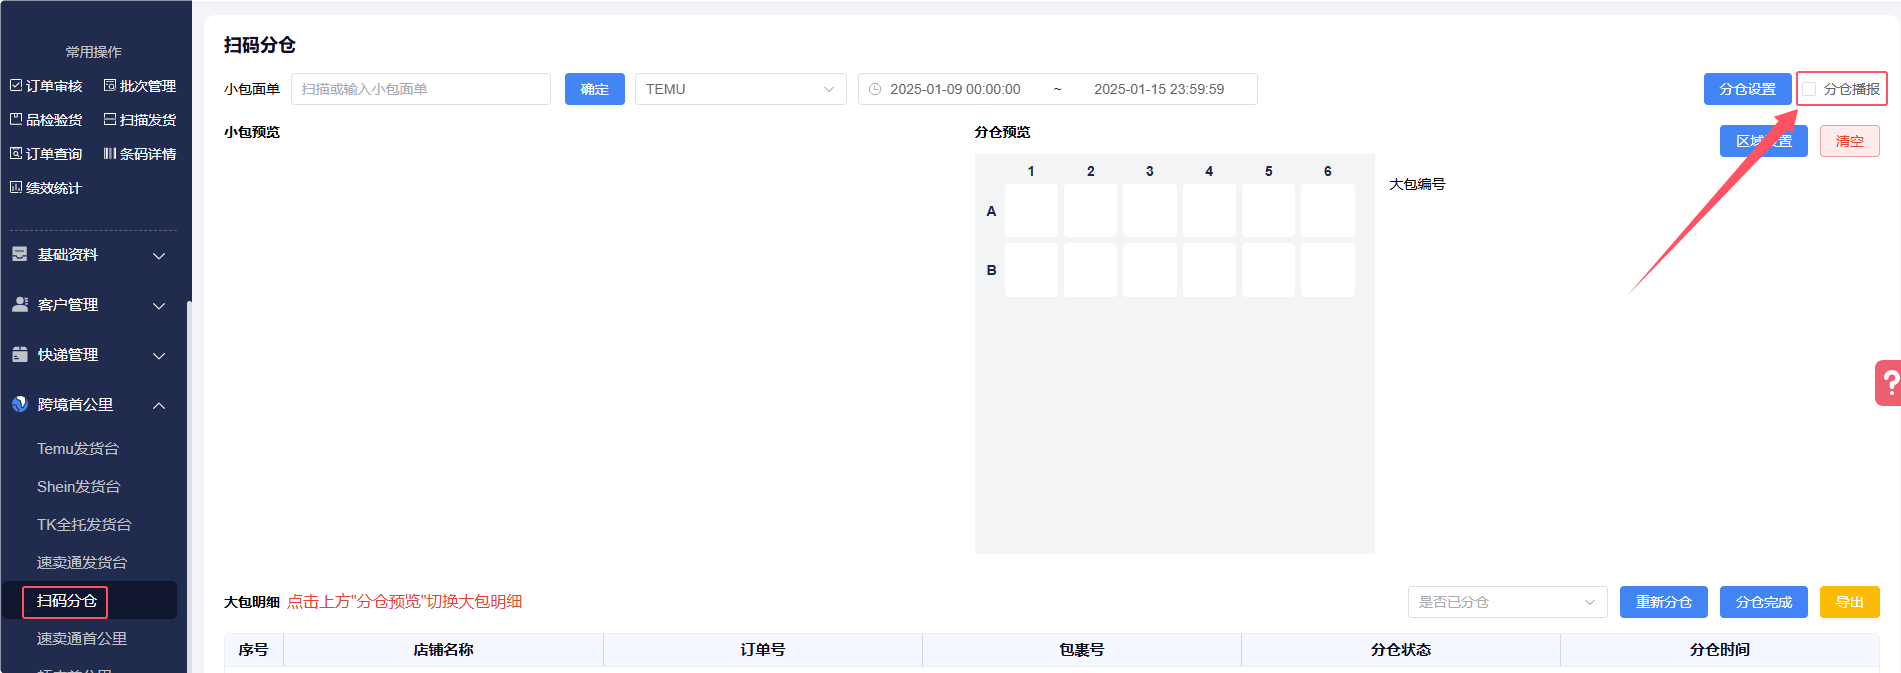
Task: Open 速卖通发货台 menu item
Action: (x=82, y=563)
